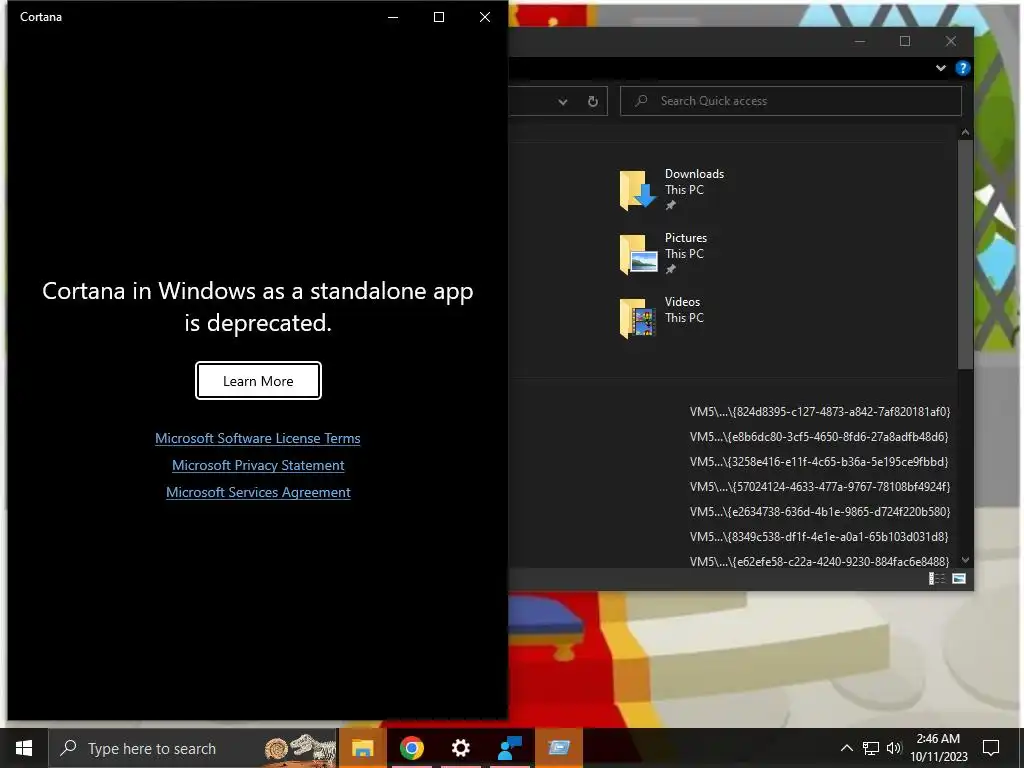Open File Explorer from the taskbar
Image resolution: width=1024 pixels, height=768 pixels.
pyautogui.click(x=362, y=748)
